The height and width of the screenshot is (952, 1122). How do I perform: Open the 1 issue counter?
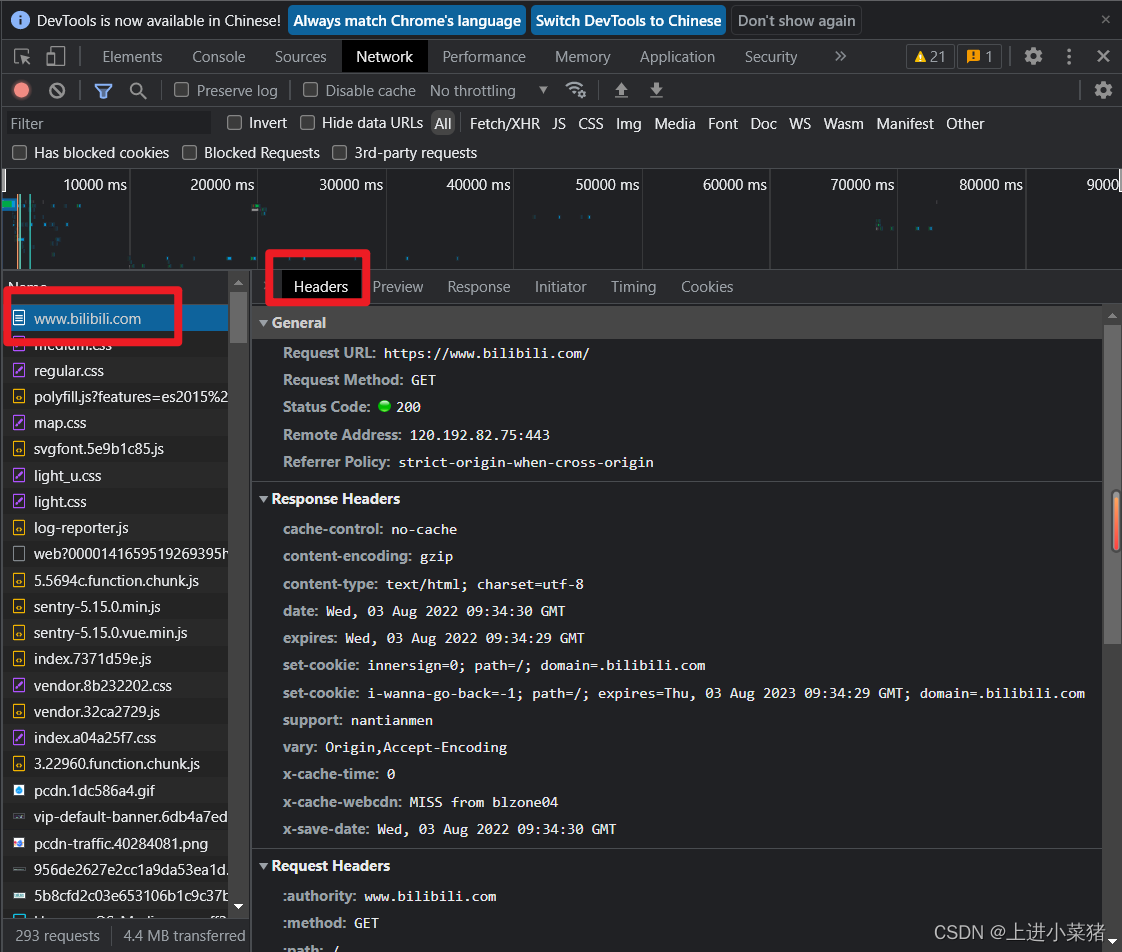click(979, 57)
